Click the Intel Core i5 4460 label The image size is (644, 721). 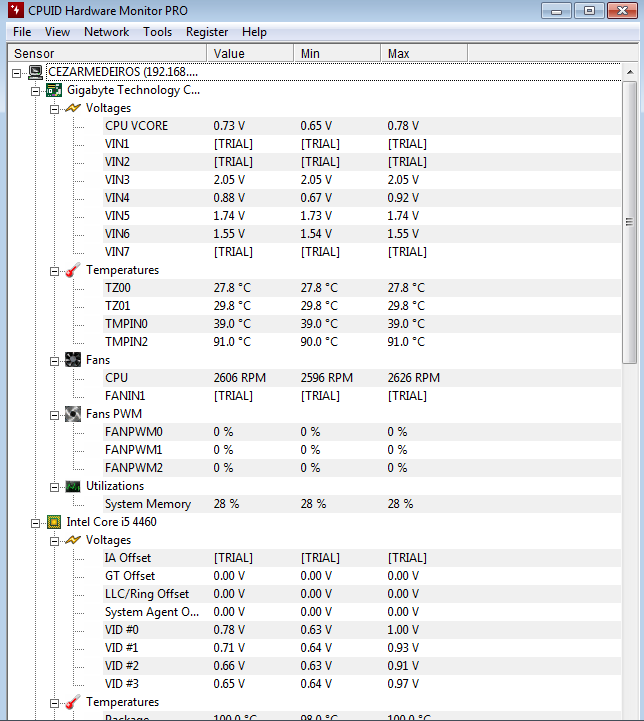(x=111, y=522)
